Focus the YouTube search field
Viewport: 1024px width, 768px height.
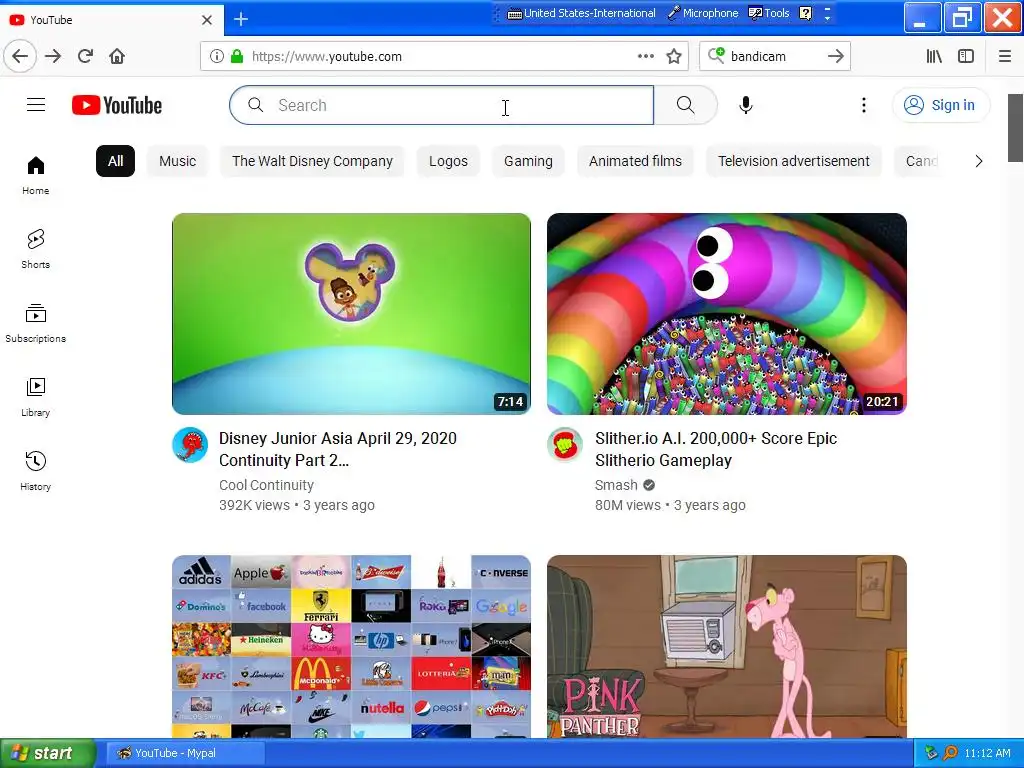coord(441,105)
